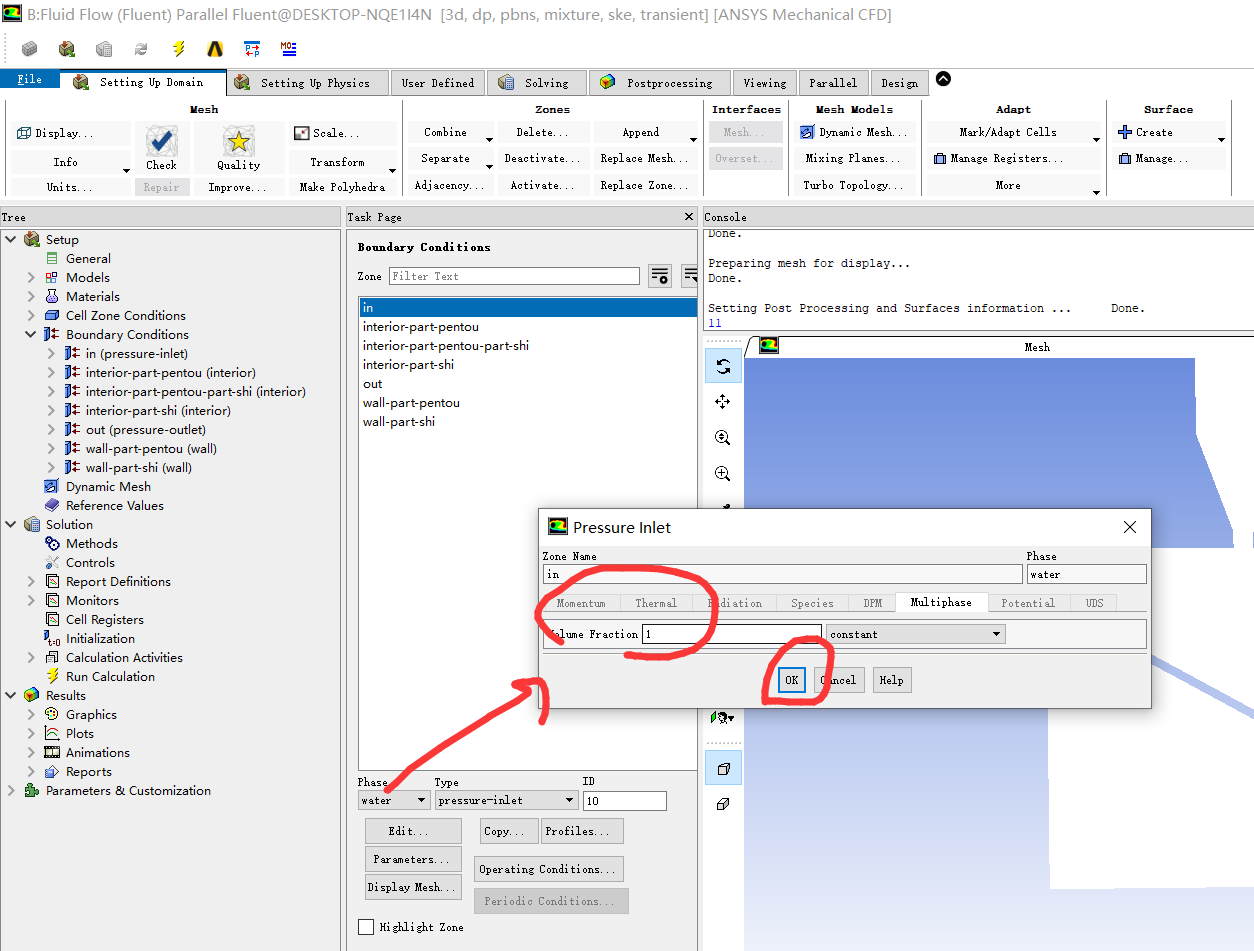The image size is (1254, 951).
Task: Expand the Materials tree node
Action: [31, 296]
